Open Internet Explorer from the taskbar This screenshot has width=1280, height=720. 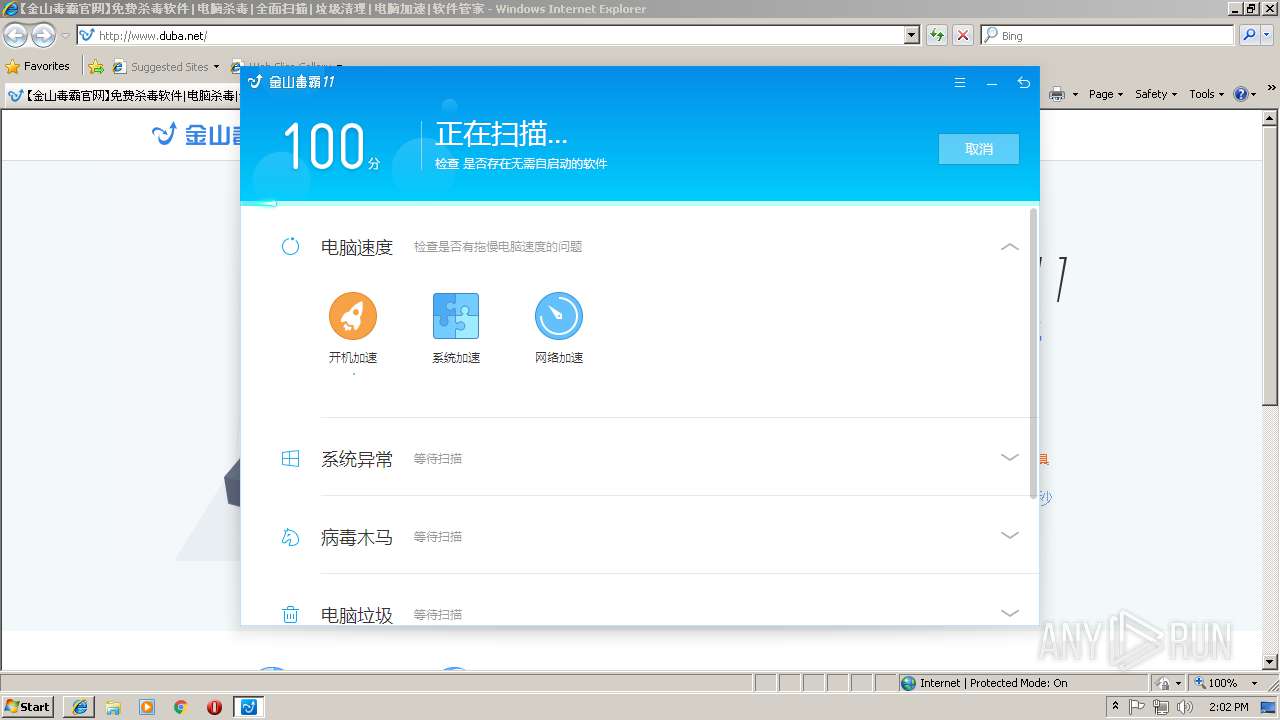click(80, 707)
